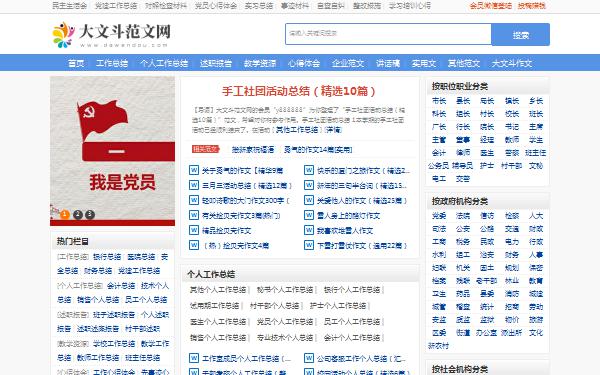Image resolution: width=600 pixels, height=375 pixels.
Task: Click Word icon beside 下雪打雪仗作文
Action: tap(309, 245)
